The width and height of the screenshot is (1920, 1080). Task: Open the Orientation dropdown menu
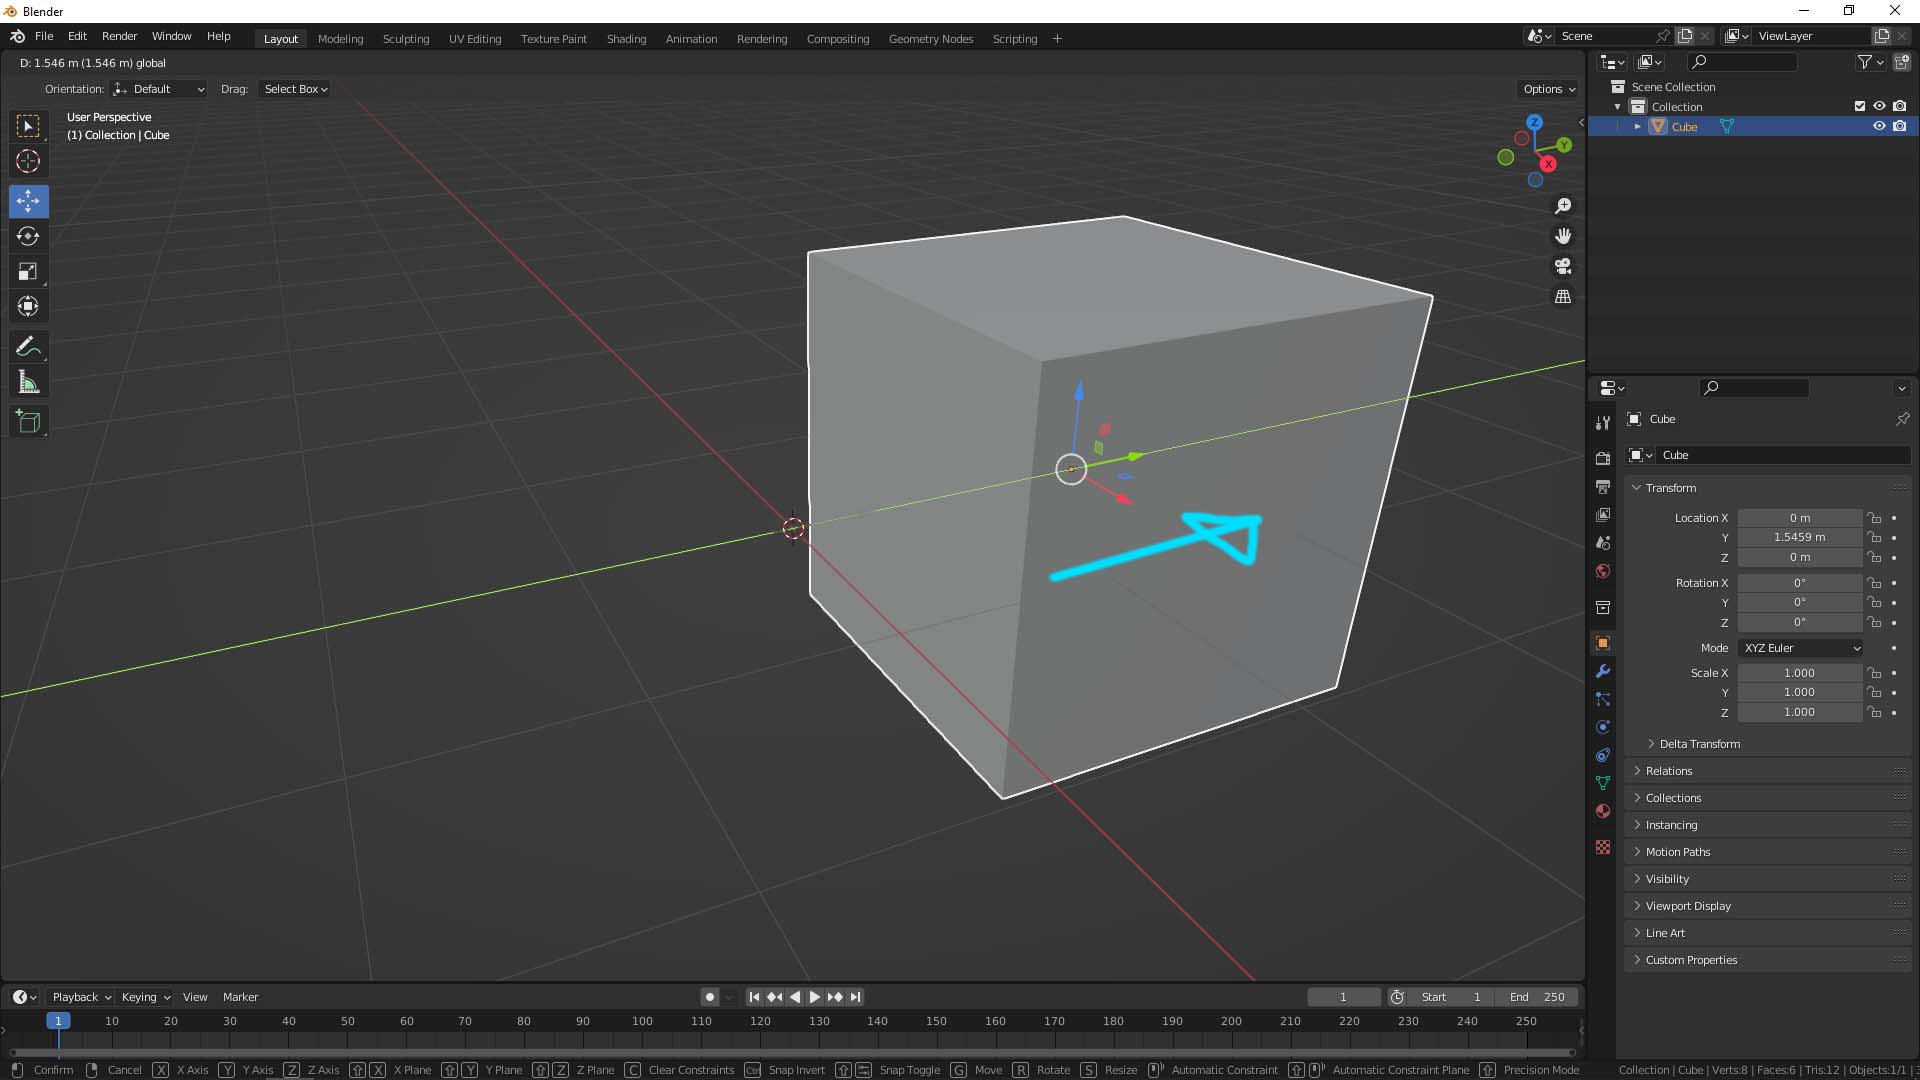(x=157, y=88)
